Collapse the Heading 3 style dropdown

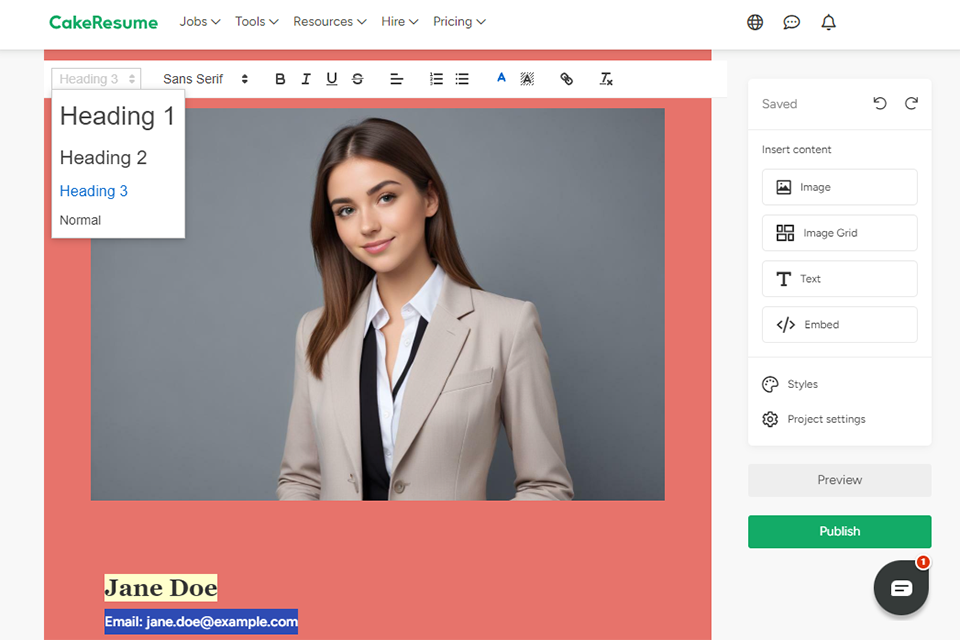[97, 79]
